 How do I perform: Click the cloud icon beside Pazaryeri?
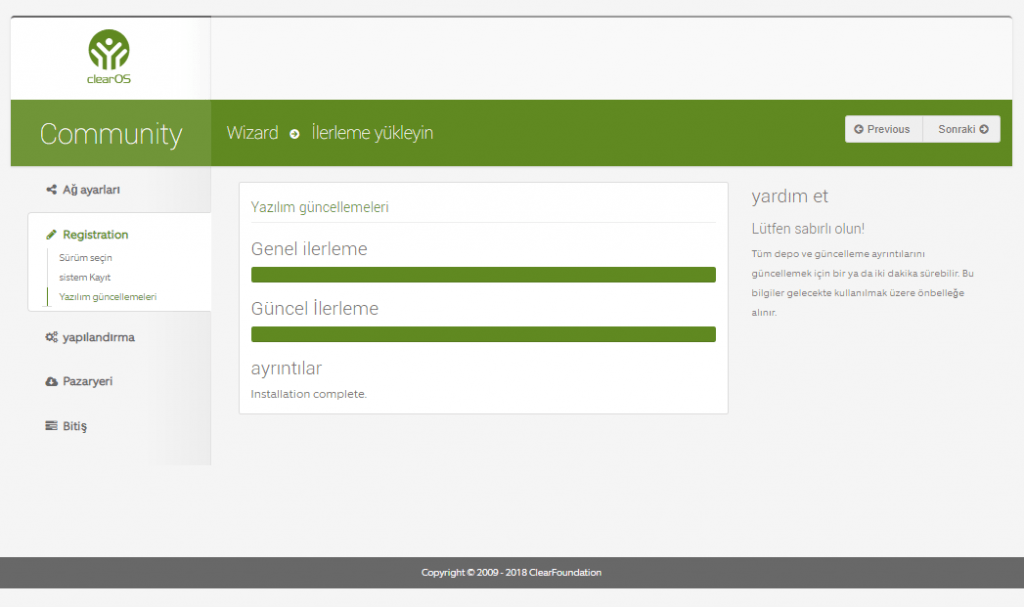pos(51,382)
